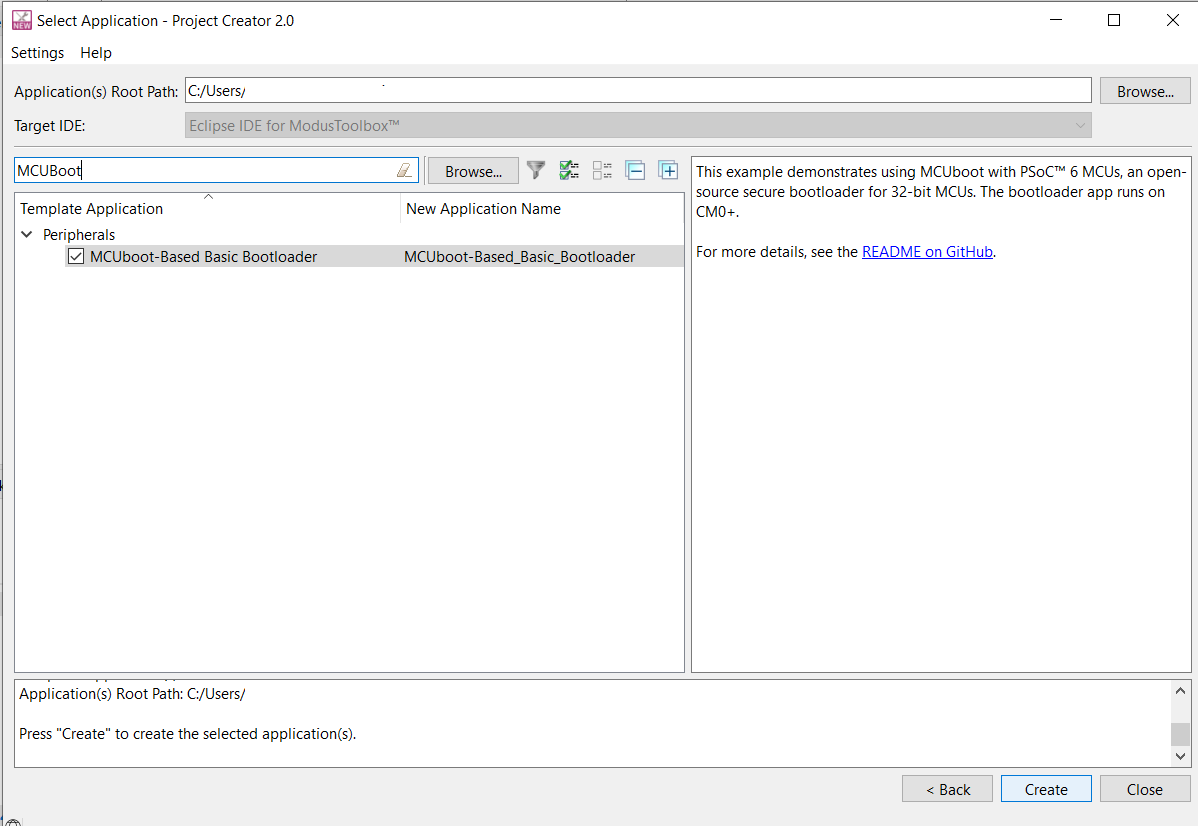This screenshot has height=826, width=1198.
Task: Click the MCUboot-Based_Basic_Bootloader application name cell
Action: [x=520, y=257]
